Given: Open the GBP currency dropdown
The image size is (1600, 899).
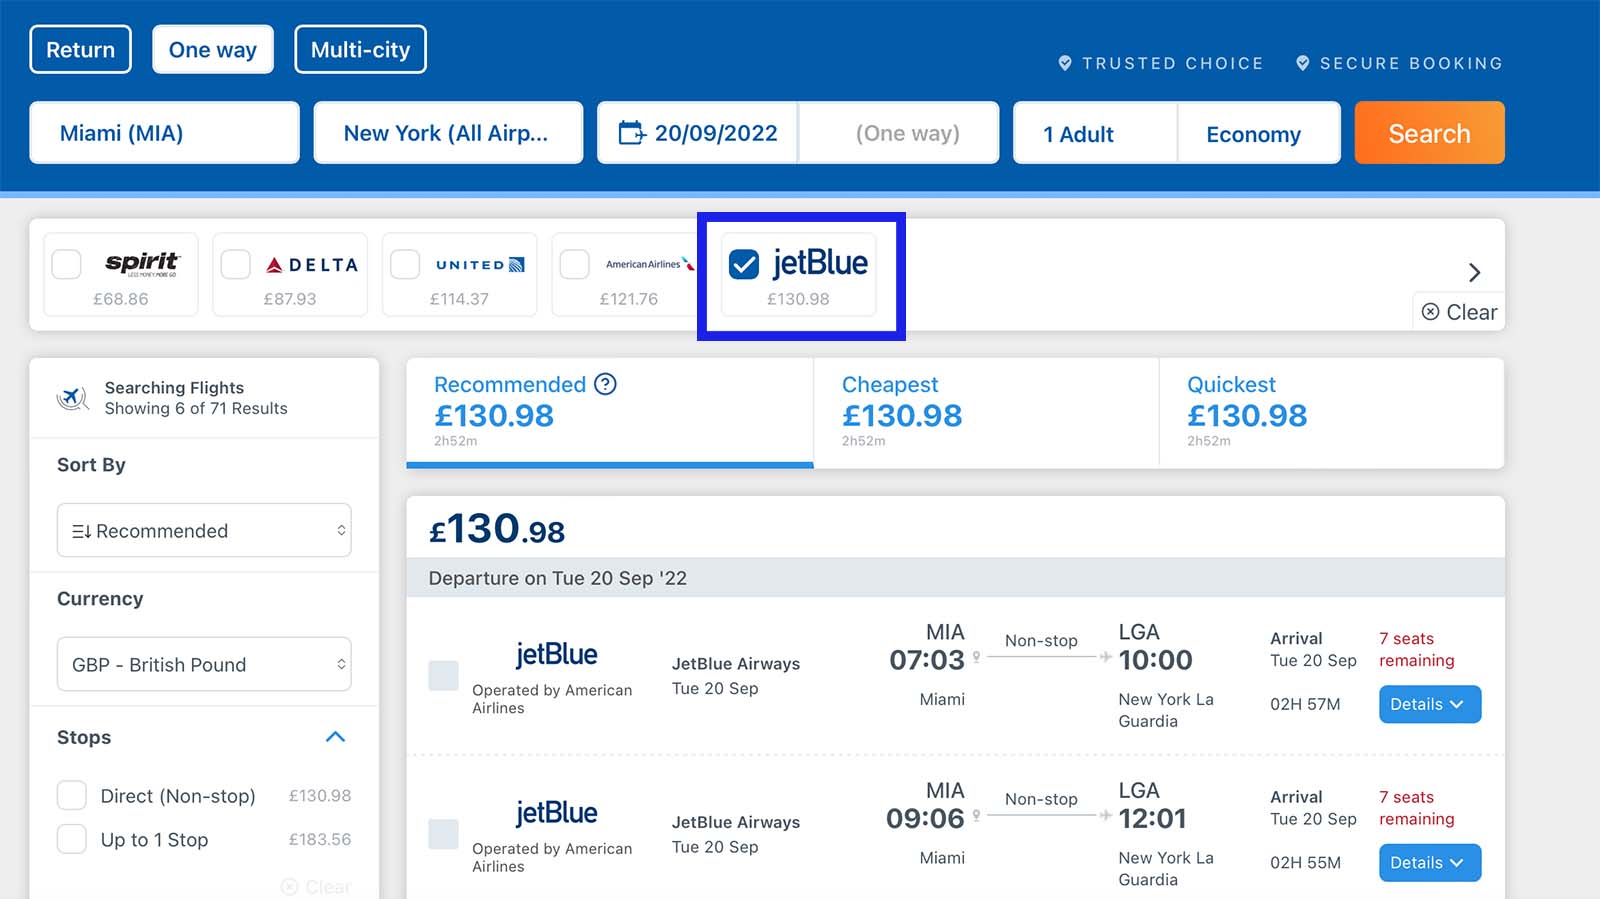Looking at the screenshot, I should tap(203, 664).
